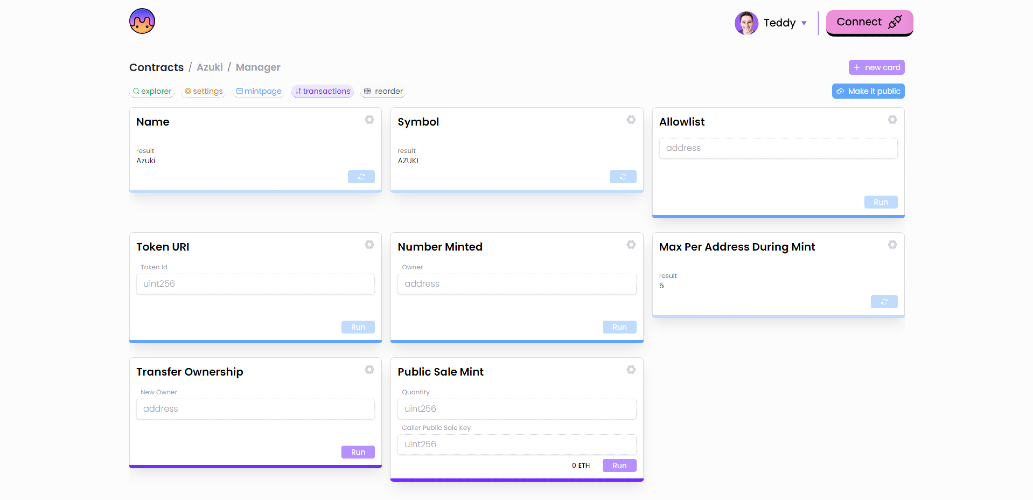The height and width of the screenshot is (500, 1033).
Task: Click the Manager breadcrumb
Action: 258,67
